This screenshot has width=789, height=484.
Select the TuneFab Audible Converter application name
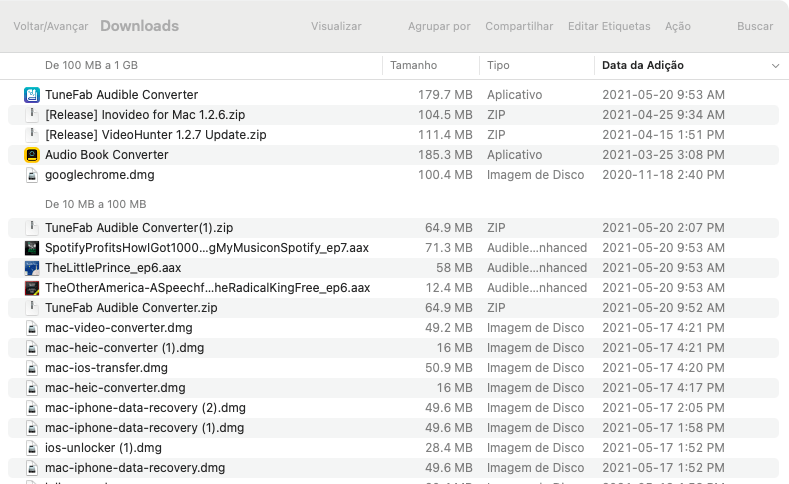click(122, 95)
